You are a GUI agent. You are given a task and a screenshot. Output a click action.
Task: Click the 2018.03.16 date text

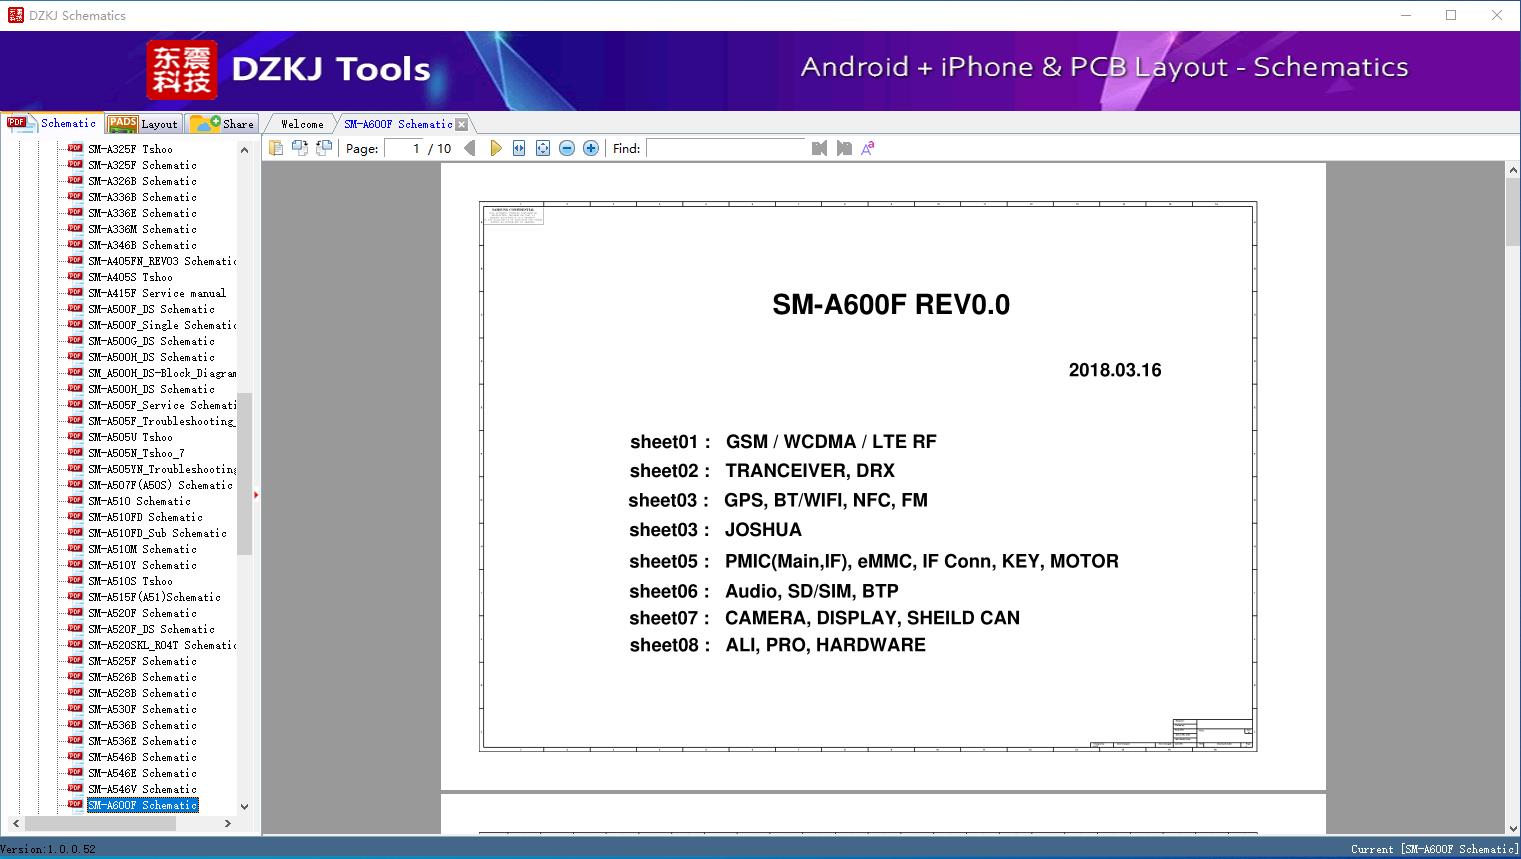pyautogui.click(x=1115, y=370)
